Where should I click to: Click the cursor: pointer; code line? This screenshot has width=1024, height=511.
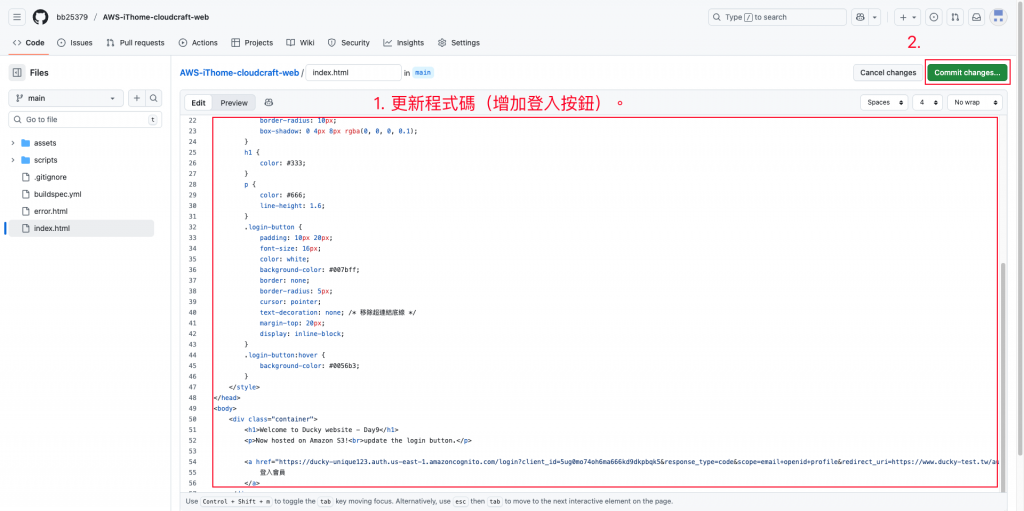[x=290, y=301]
